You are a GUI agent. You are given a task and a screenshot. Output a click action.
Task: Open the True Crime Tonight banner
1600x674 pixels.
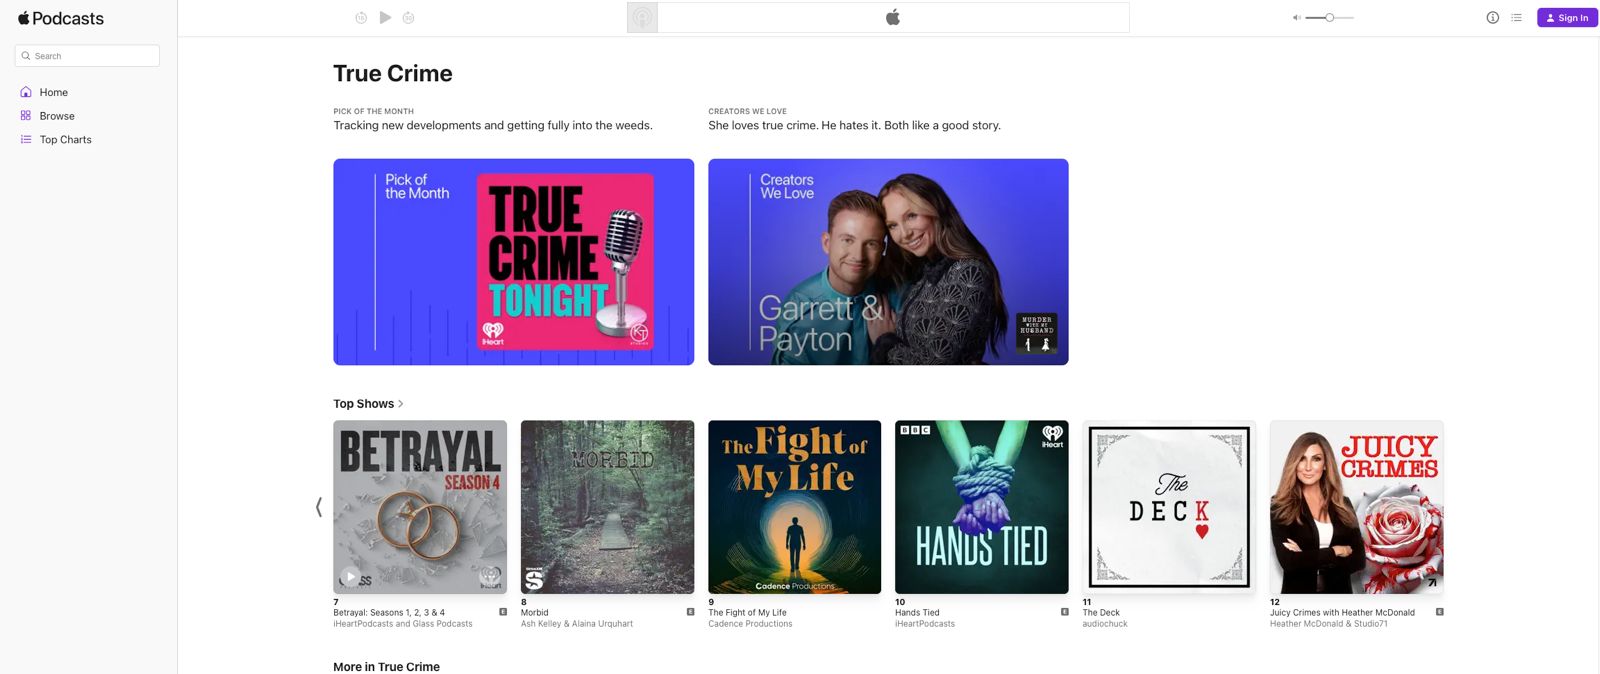pyautogui.click(x=513, y=262)
